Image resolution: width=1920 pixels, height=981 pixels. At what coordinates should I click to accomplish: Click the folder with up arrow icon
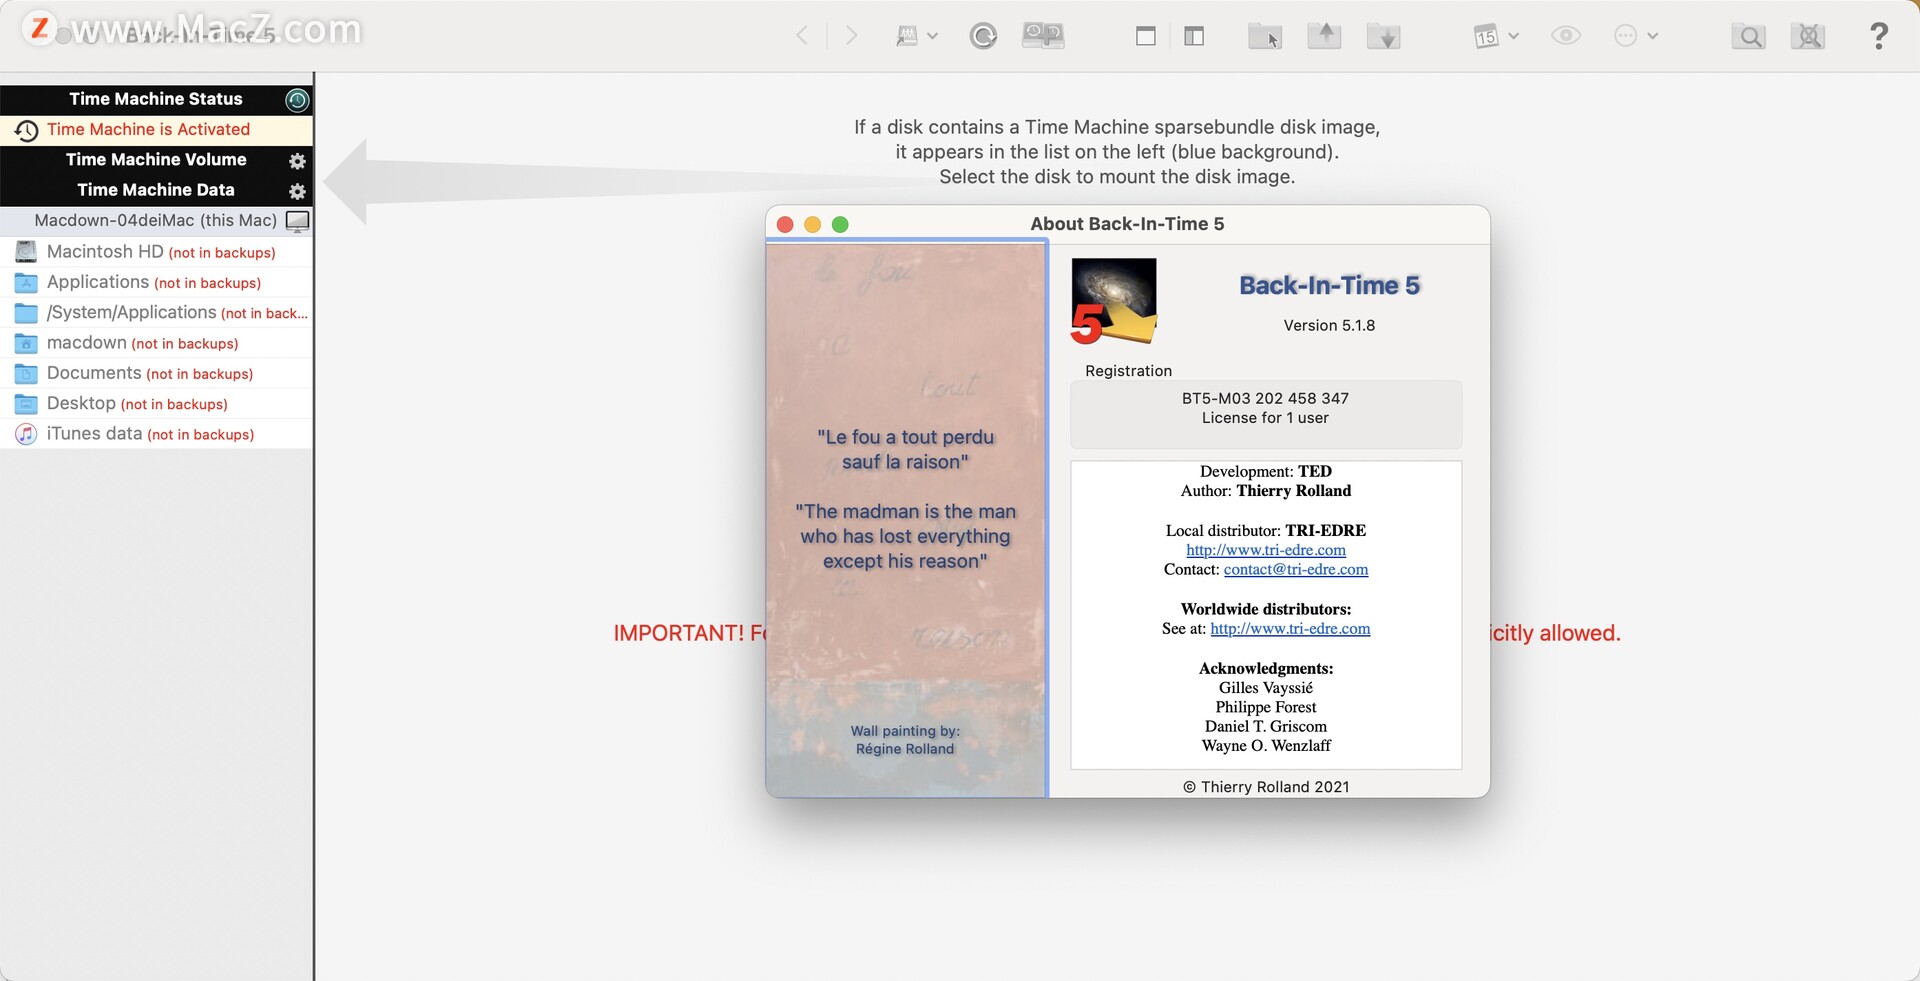[1325, 36]
